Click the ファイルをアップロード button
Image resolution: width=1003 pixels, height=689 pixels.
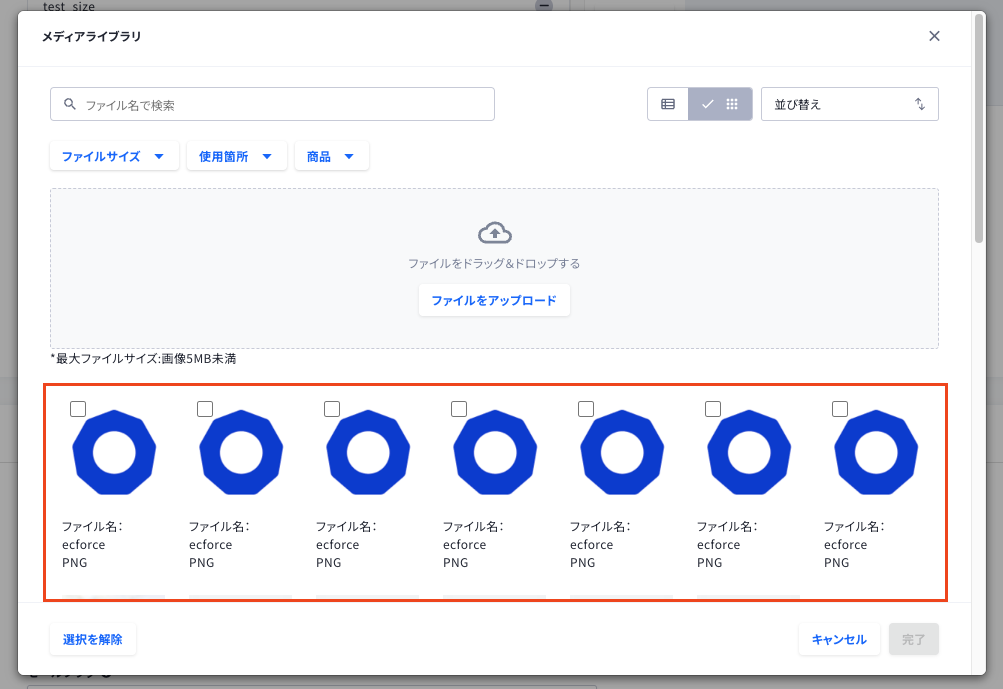click(494, 300)
